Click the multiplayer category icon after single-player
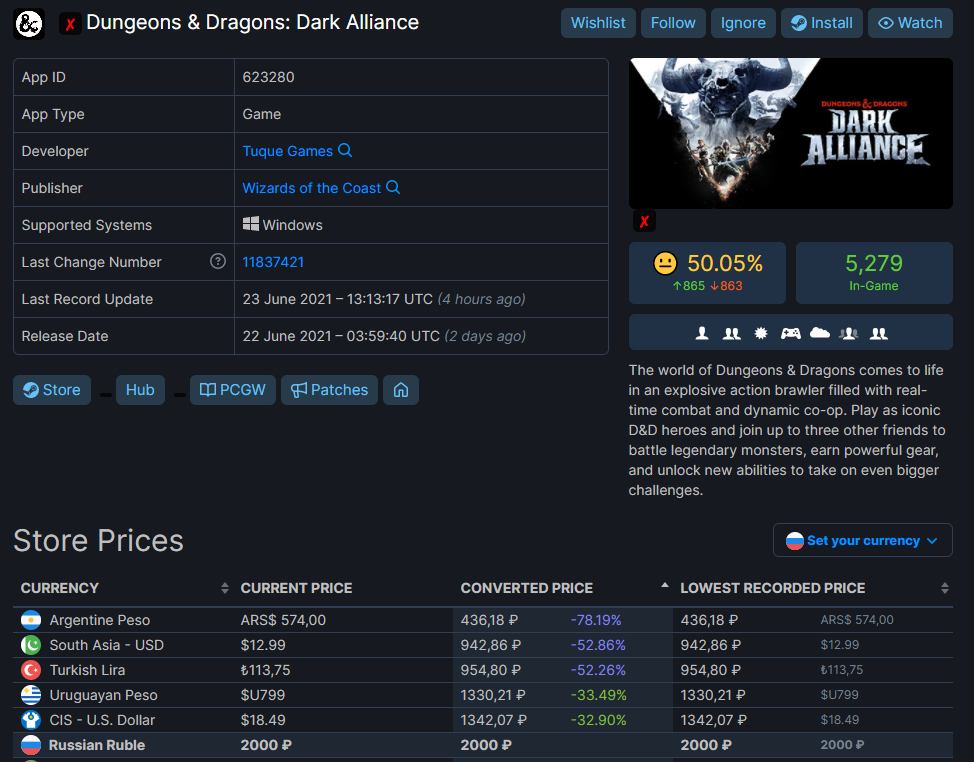Image resolution: width=974 pixels, height=762 pixels. pos(732,333)
